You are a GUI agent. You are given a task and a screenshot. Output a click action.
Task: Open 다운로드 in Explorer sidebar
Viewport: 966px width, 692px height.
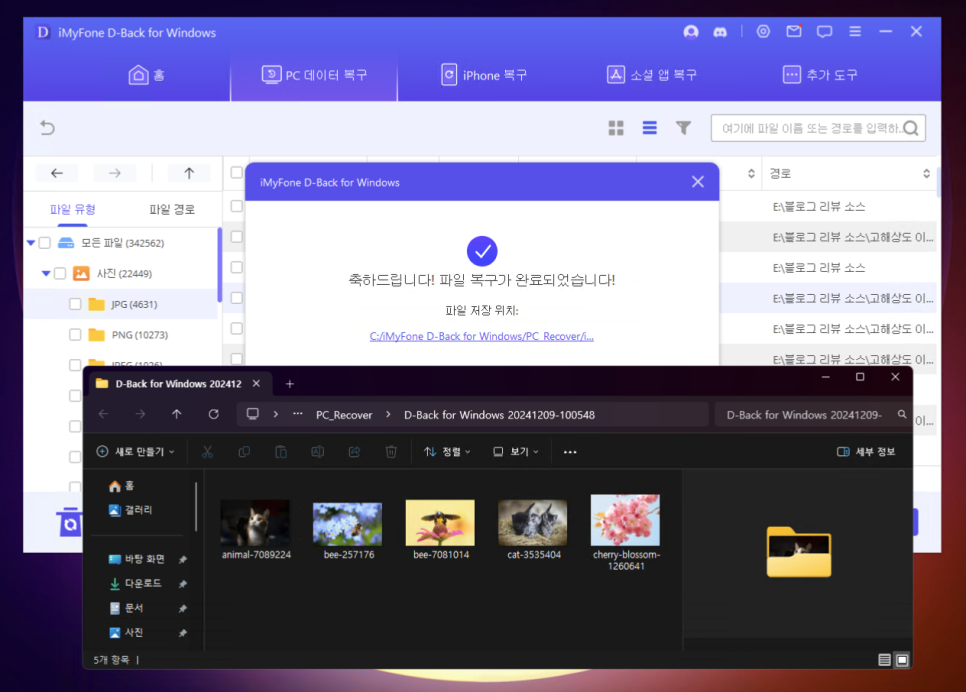pos(136,583)
